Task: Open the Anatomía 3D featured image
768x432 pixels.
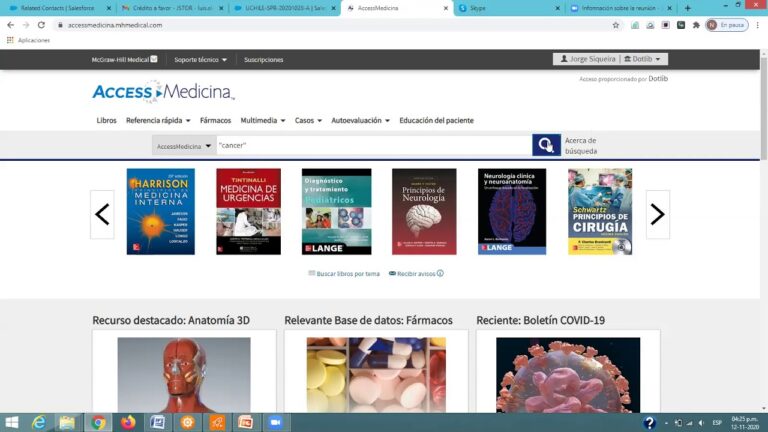Action: pos(184,375)
